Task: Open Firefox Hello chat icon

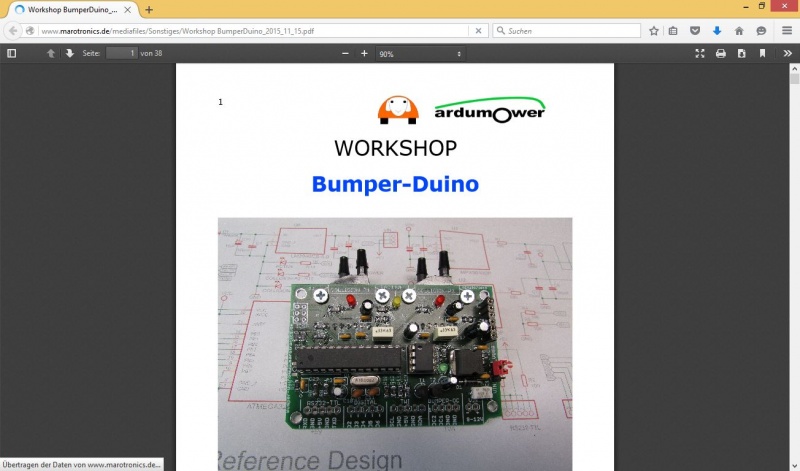Action: [x=761, y=31]
